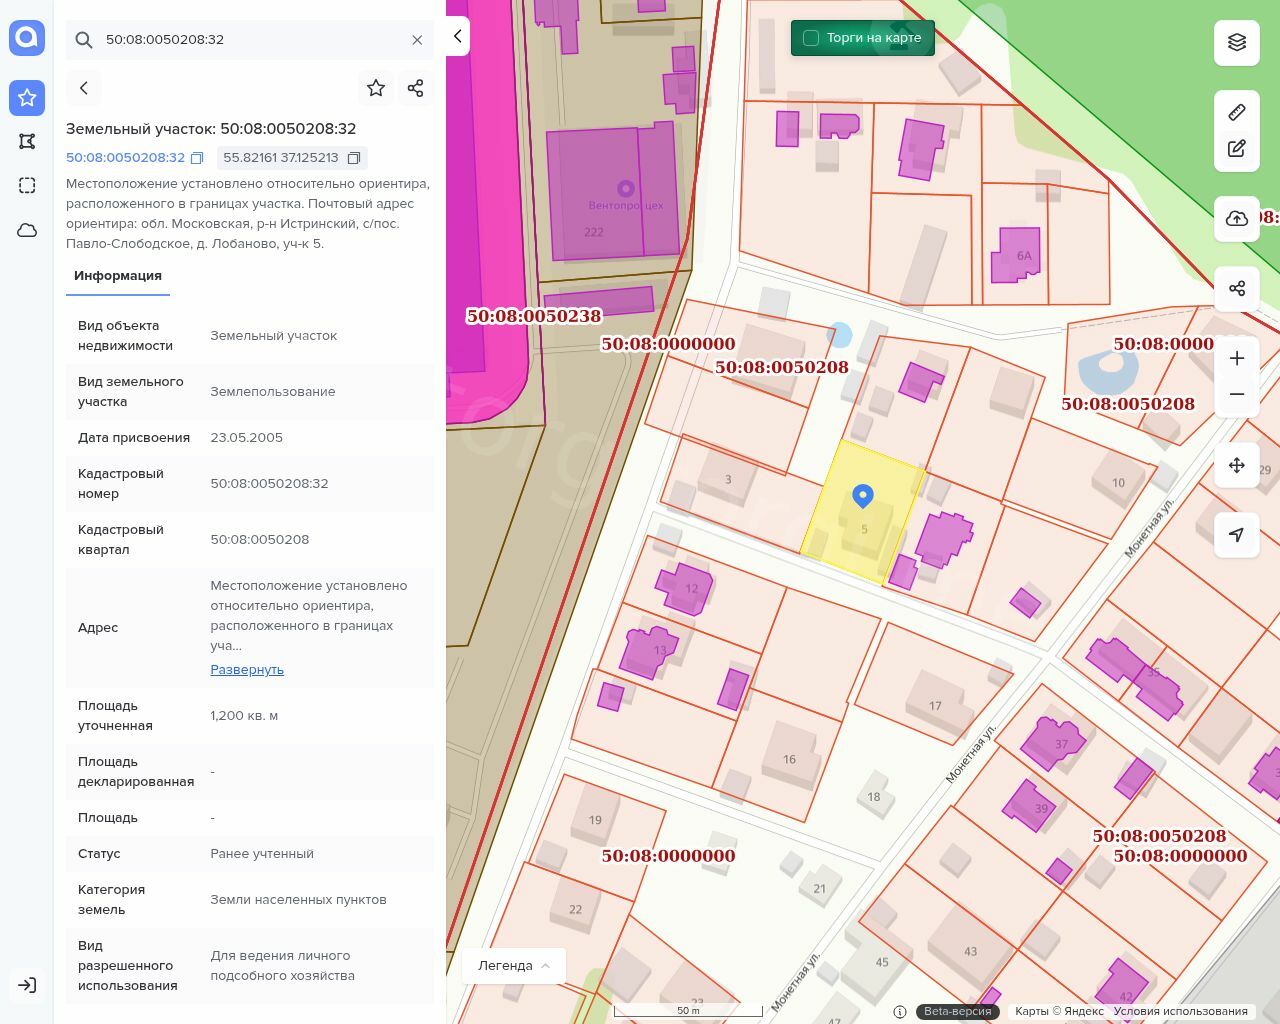Zoom in the map with plus button
The image size is (1280, 1024).
[1237, 358]
